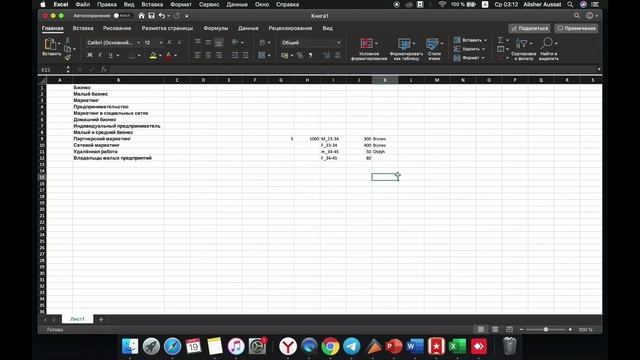Click the Format as table icon
This screenshot has width=640, height=360.
coord(404,43)
